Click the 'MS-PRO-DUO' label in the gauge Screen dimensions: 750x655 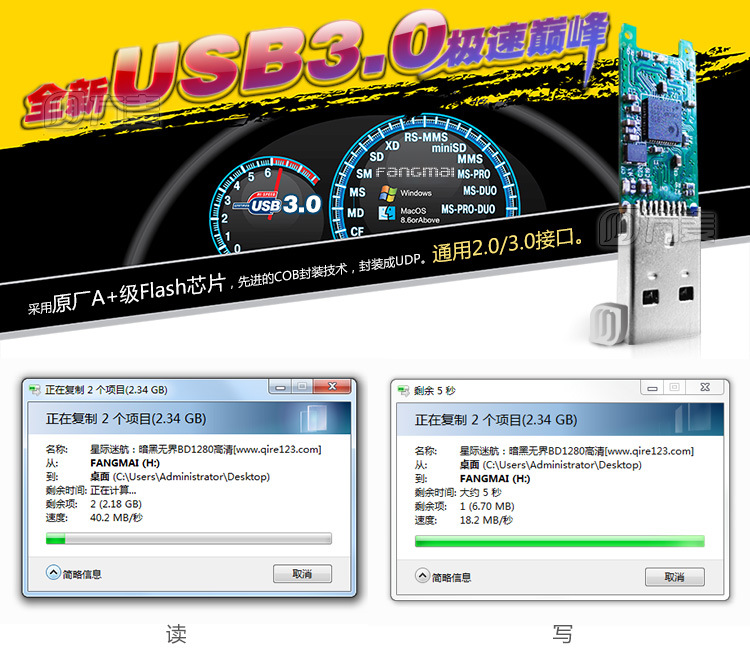pyautogui.click(x=468, y=210)
